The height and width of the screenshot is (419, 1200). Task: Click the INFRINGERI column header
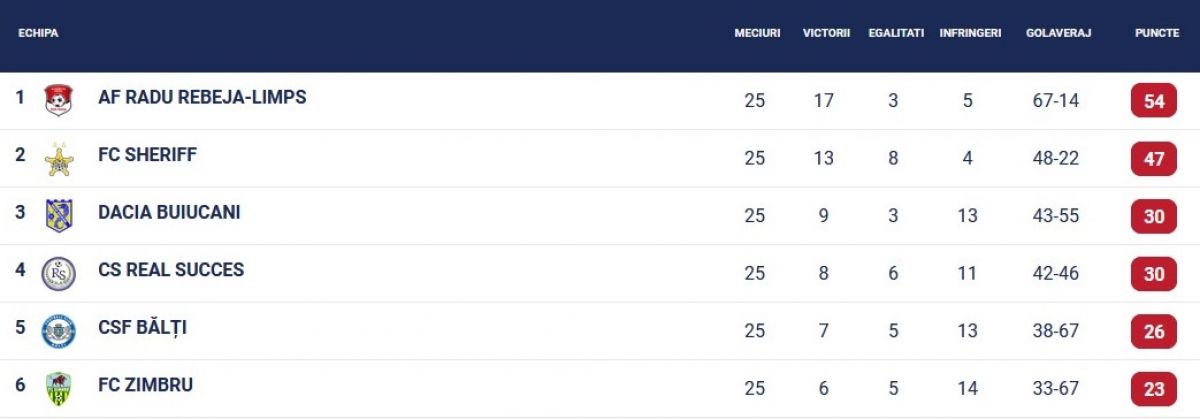coord(970,33)
